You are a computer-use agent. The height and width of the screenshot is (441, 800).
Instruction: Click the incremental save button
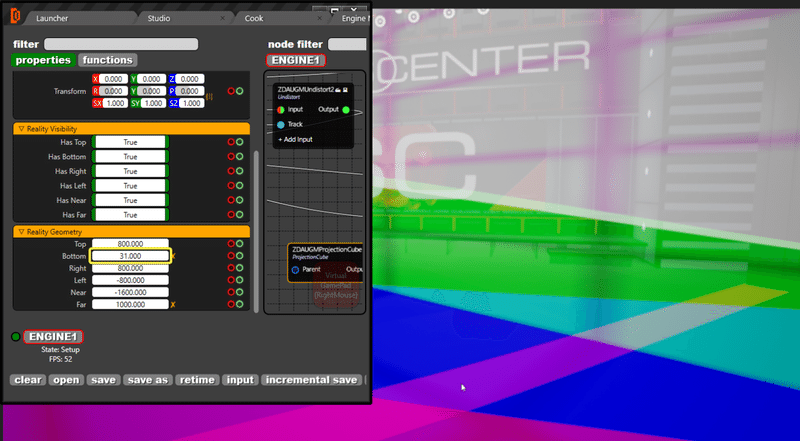tap(311, 380)
